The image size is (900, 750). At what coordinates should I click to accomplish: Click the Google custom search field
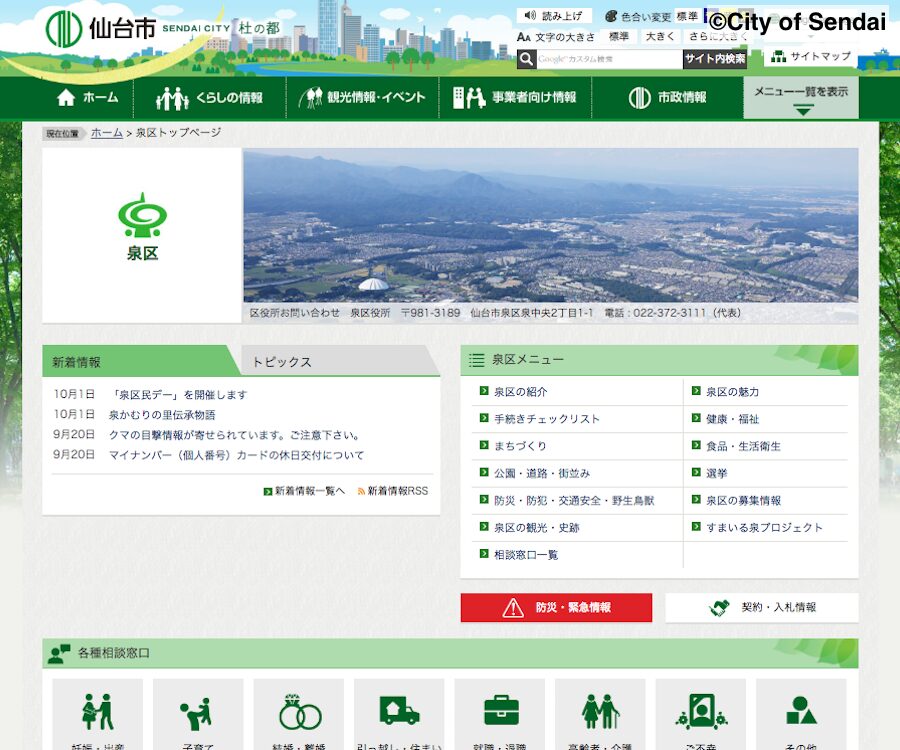point(608,59)
